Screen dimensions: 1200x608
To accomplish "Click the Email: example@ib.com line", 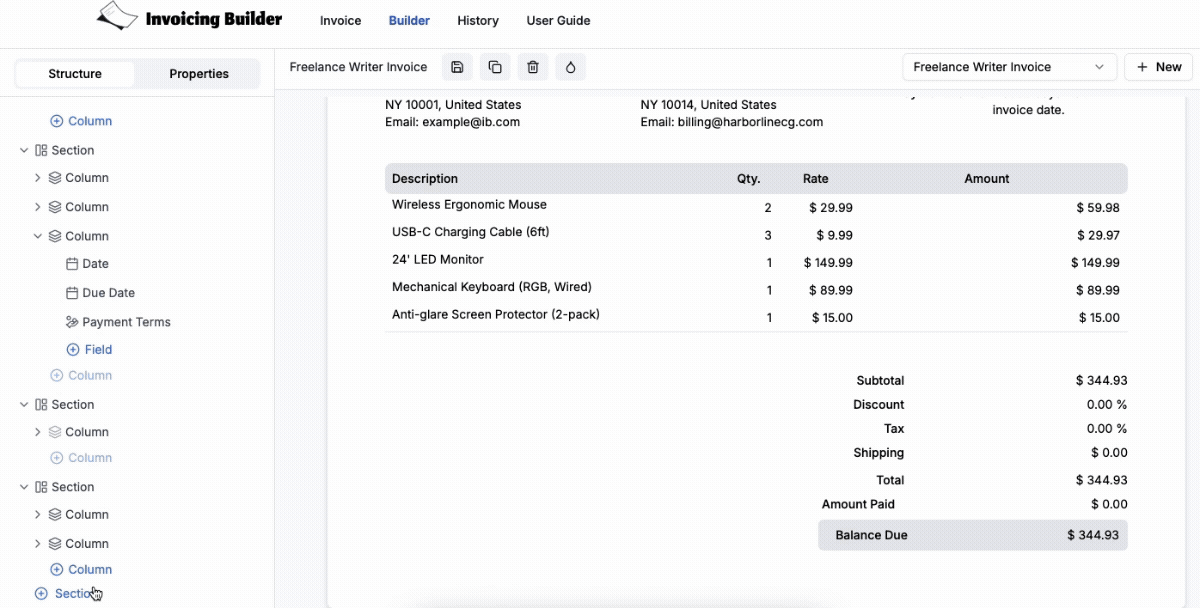I will coord(452,122).
